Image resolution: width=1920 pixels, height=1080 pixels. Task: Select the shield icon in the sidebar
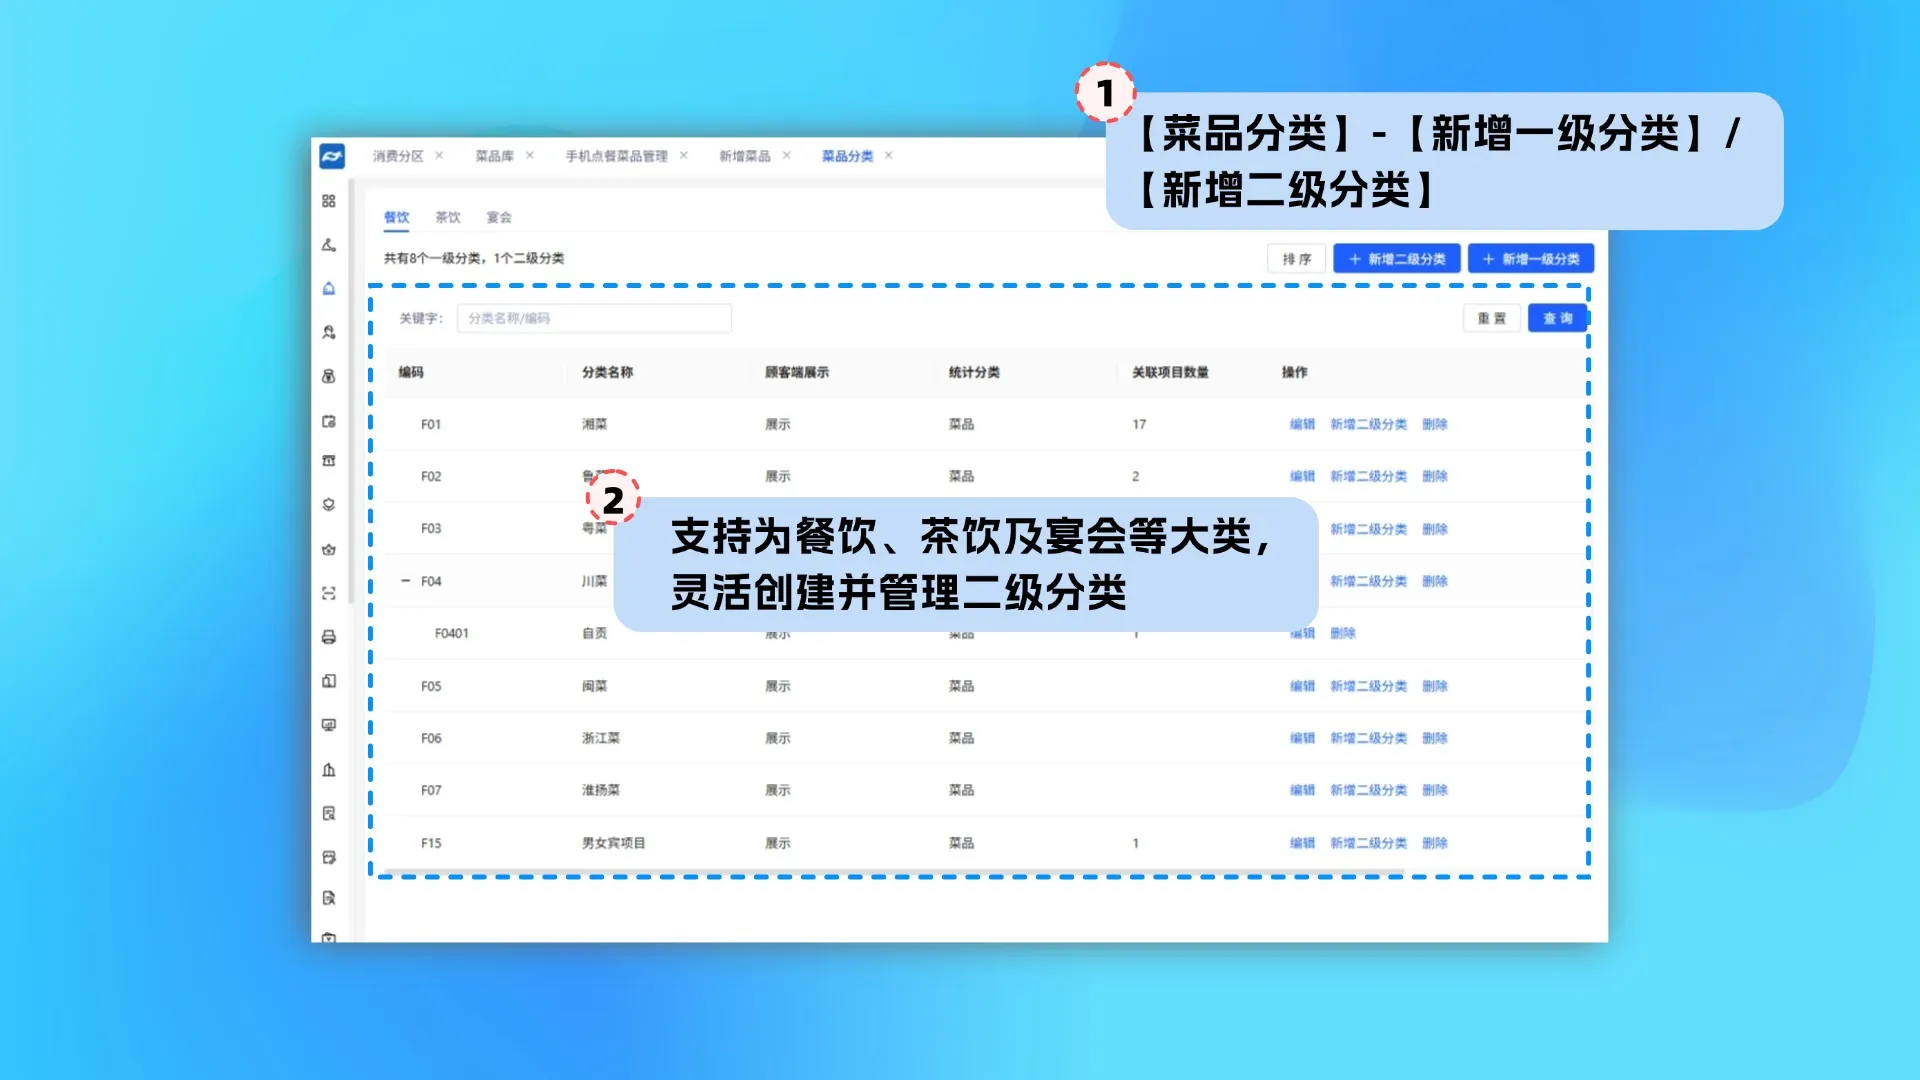330,505
